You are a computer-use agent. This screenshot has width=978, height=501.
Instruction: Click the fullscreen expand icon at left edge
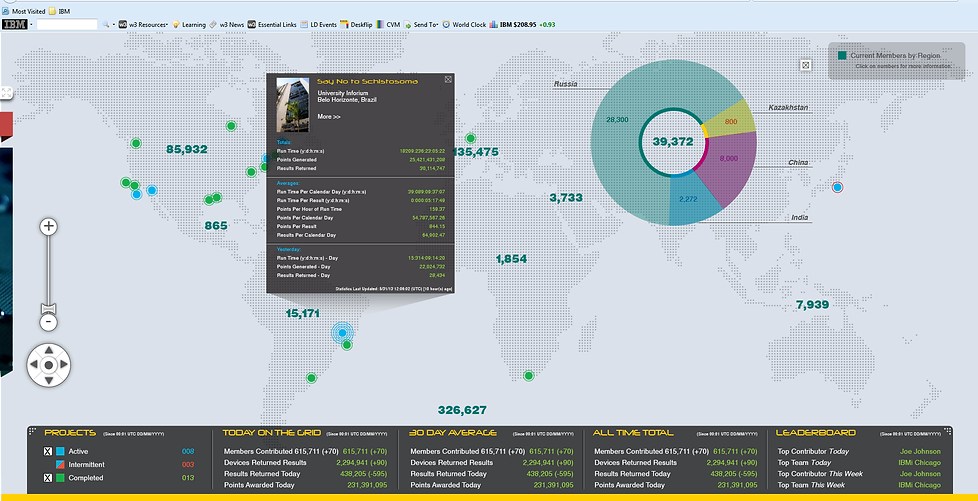coord(6,93)
